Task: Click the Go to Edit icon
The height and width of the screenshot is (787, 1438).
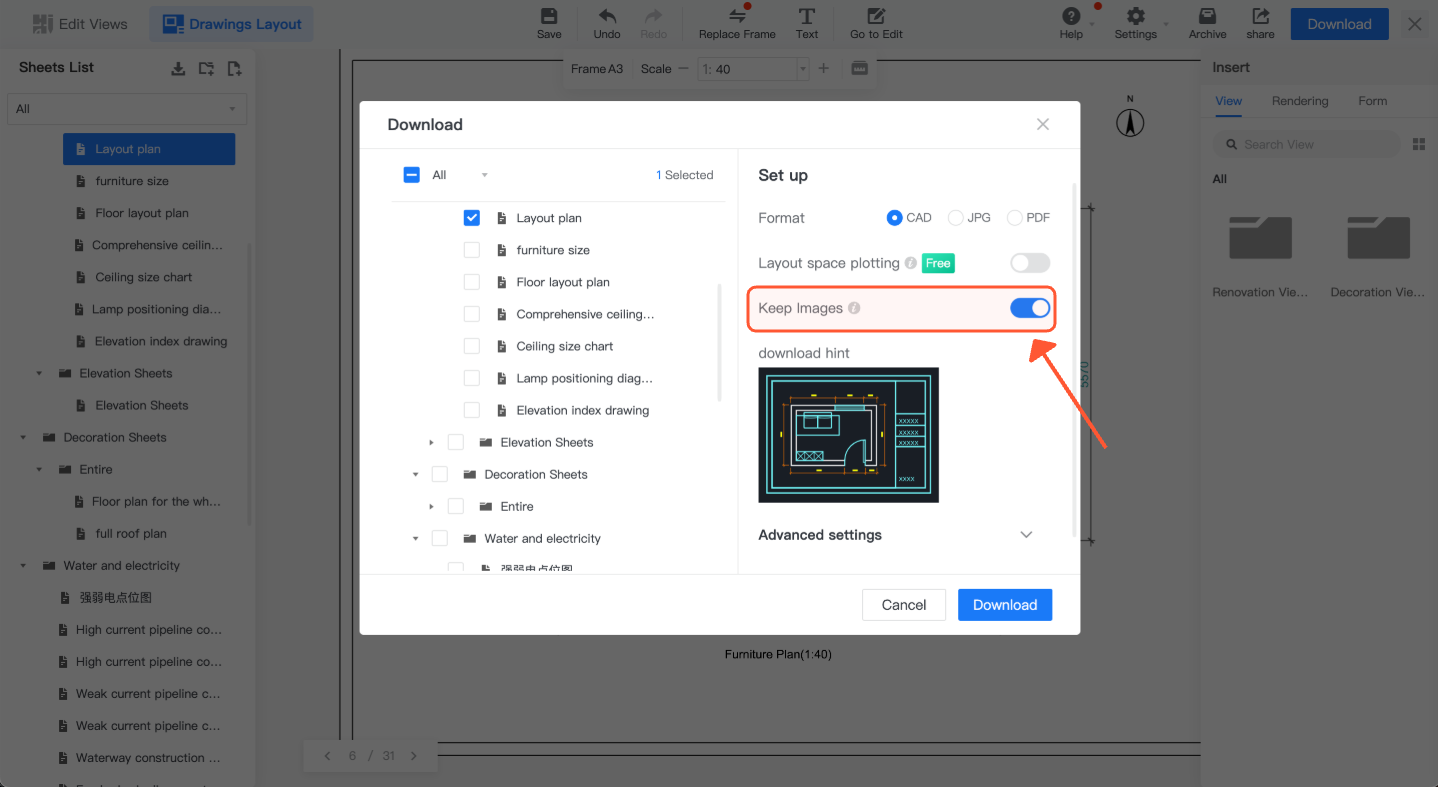Action: click(x=876, y=17)
